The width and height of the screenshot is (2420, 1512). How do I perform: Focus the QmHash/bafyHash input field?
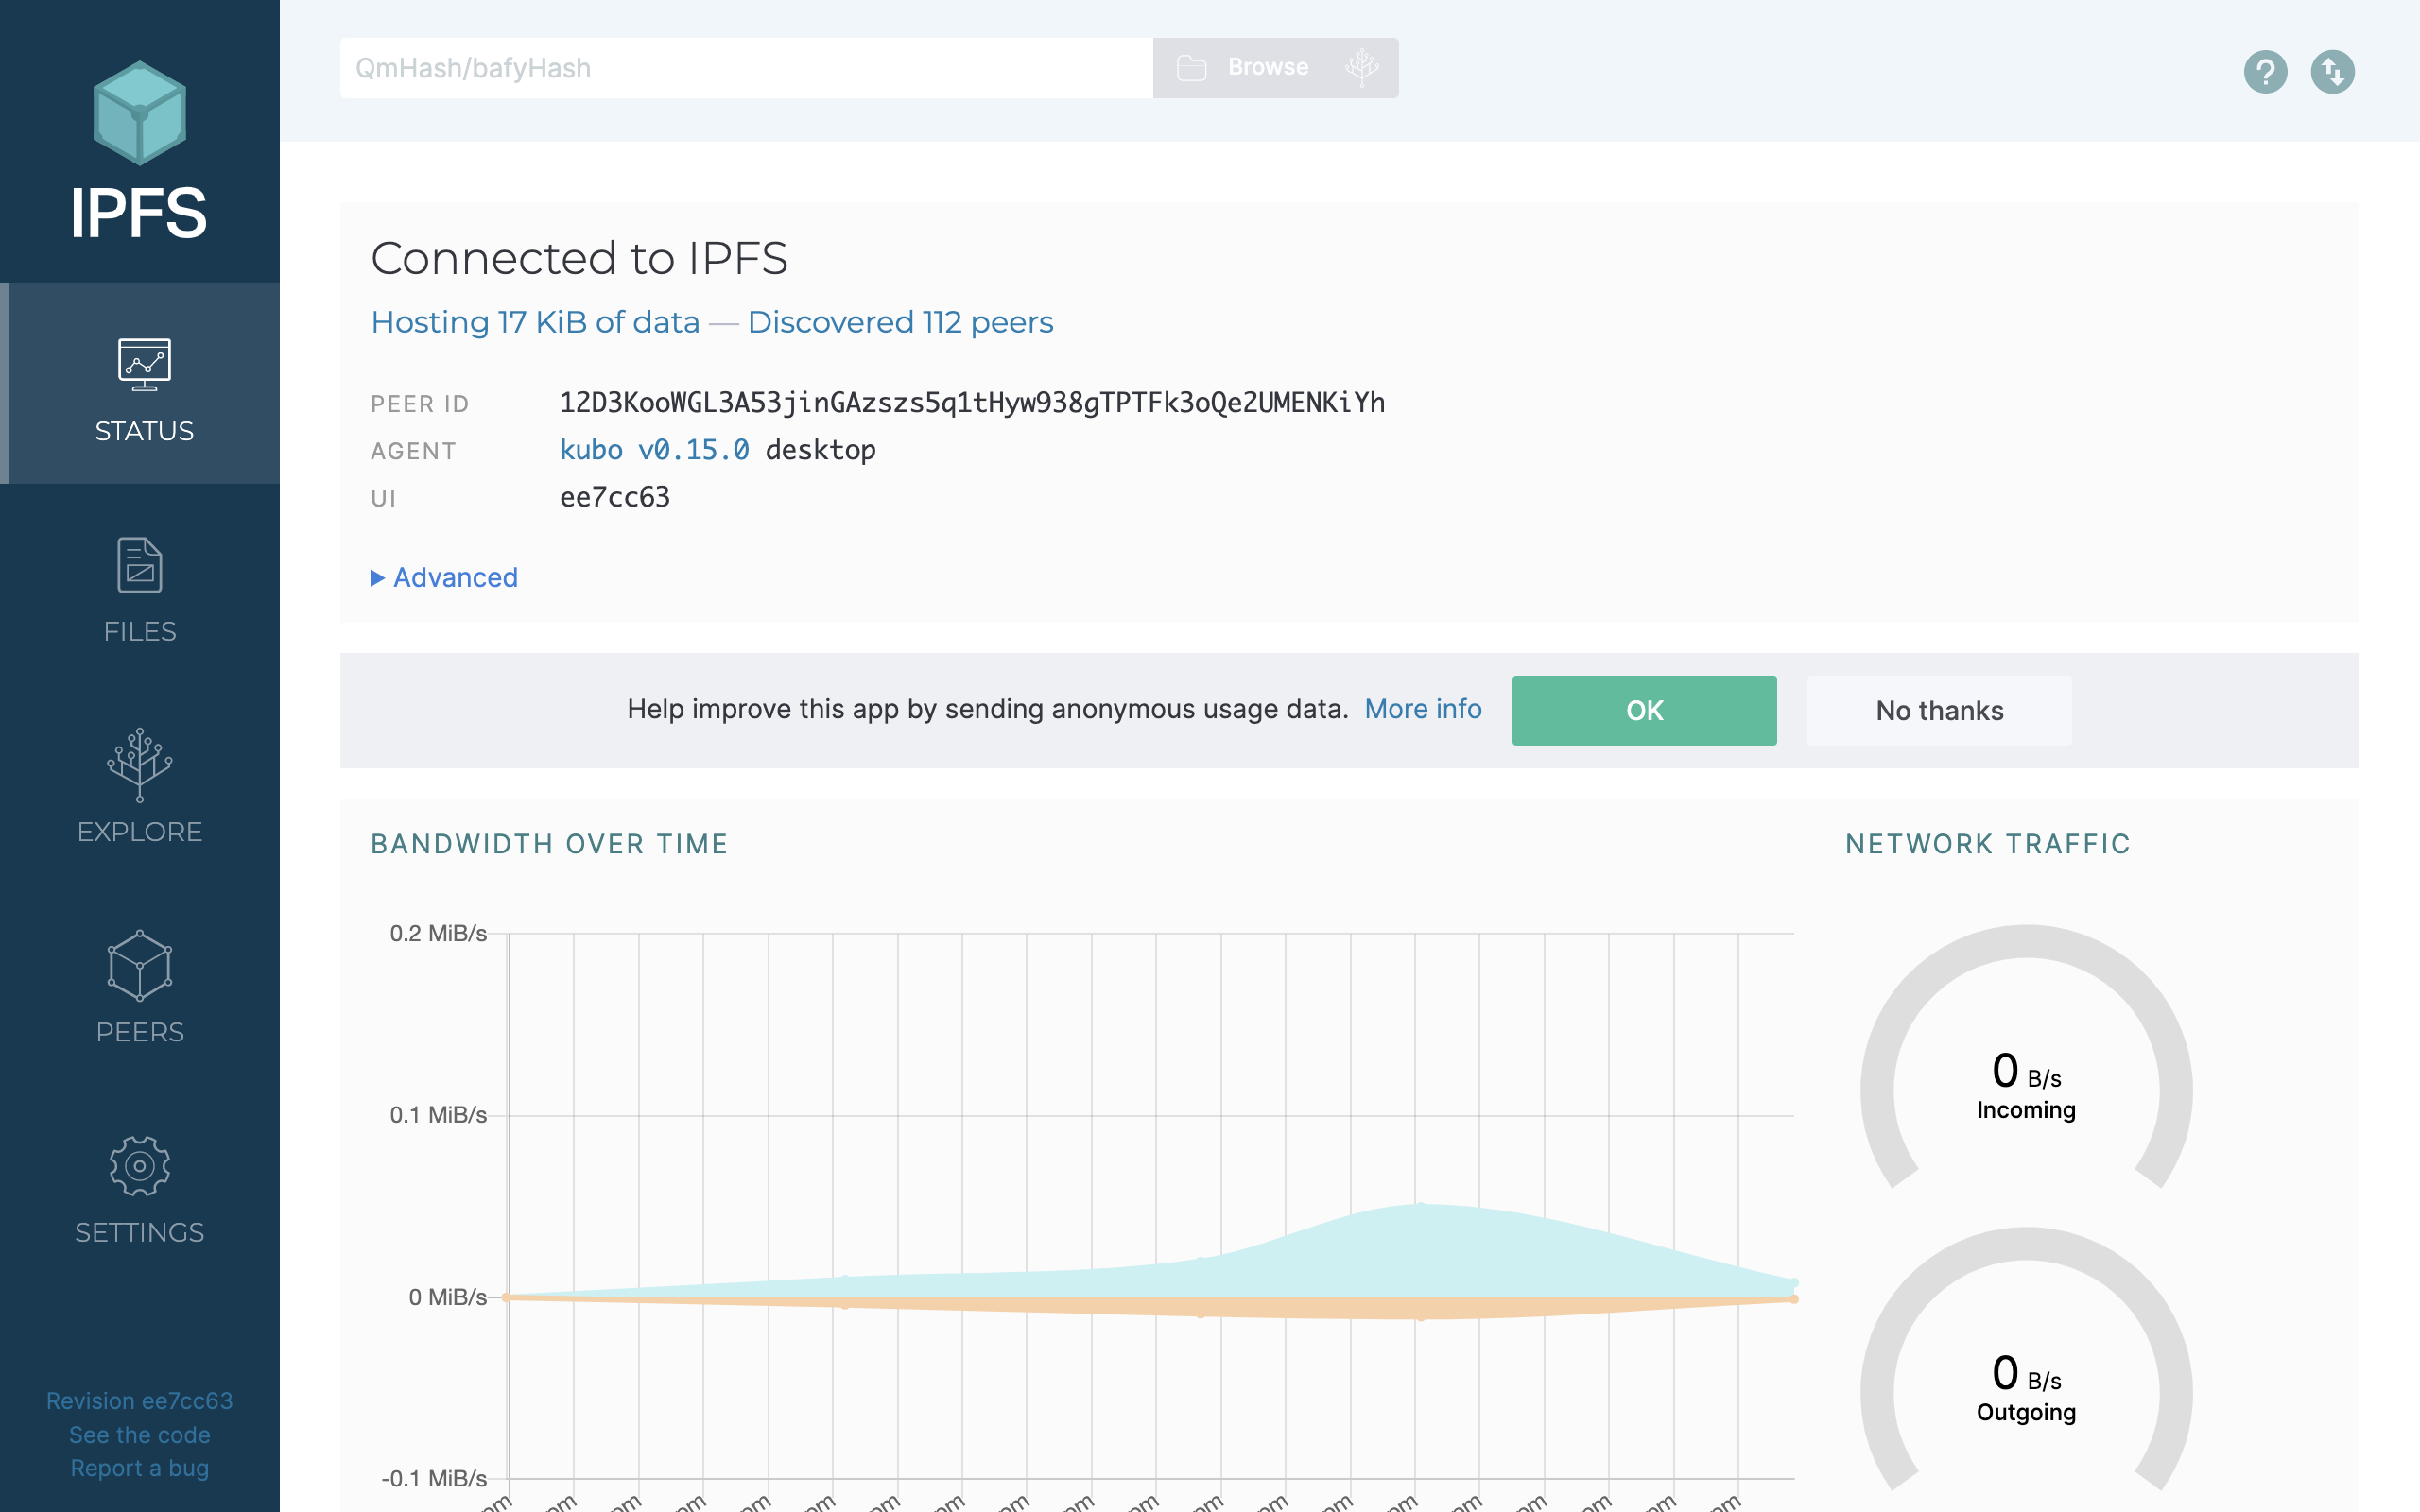(746, 68)
